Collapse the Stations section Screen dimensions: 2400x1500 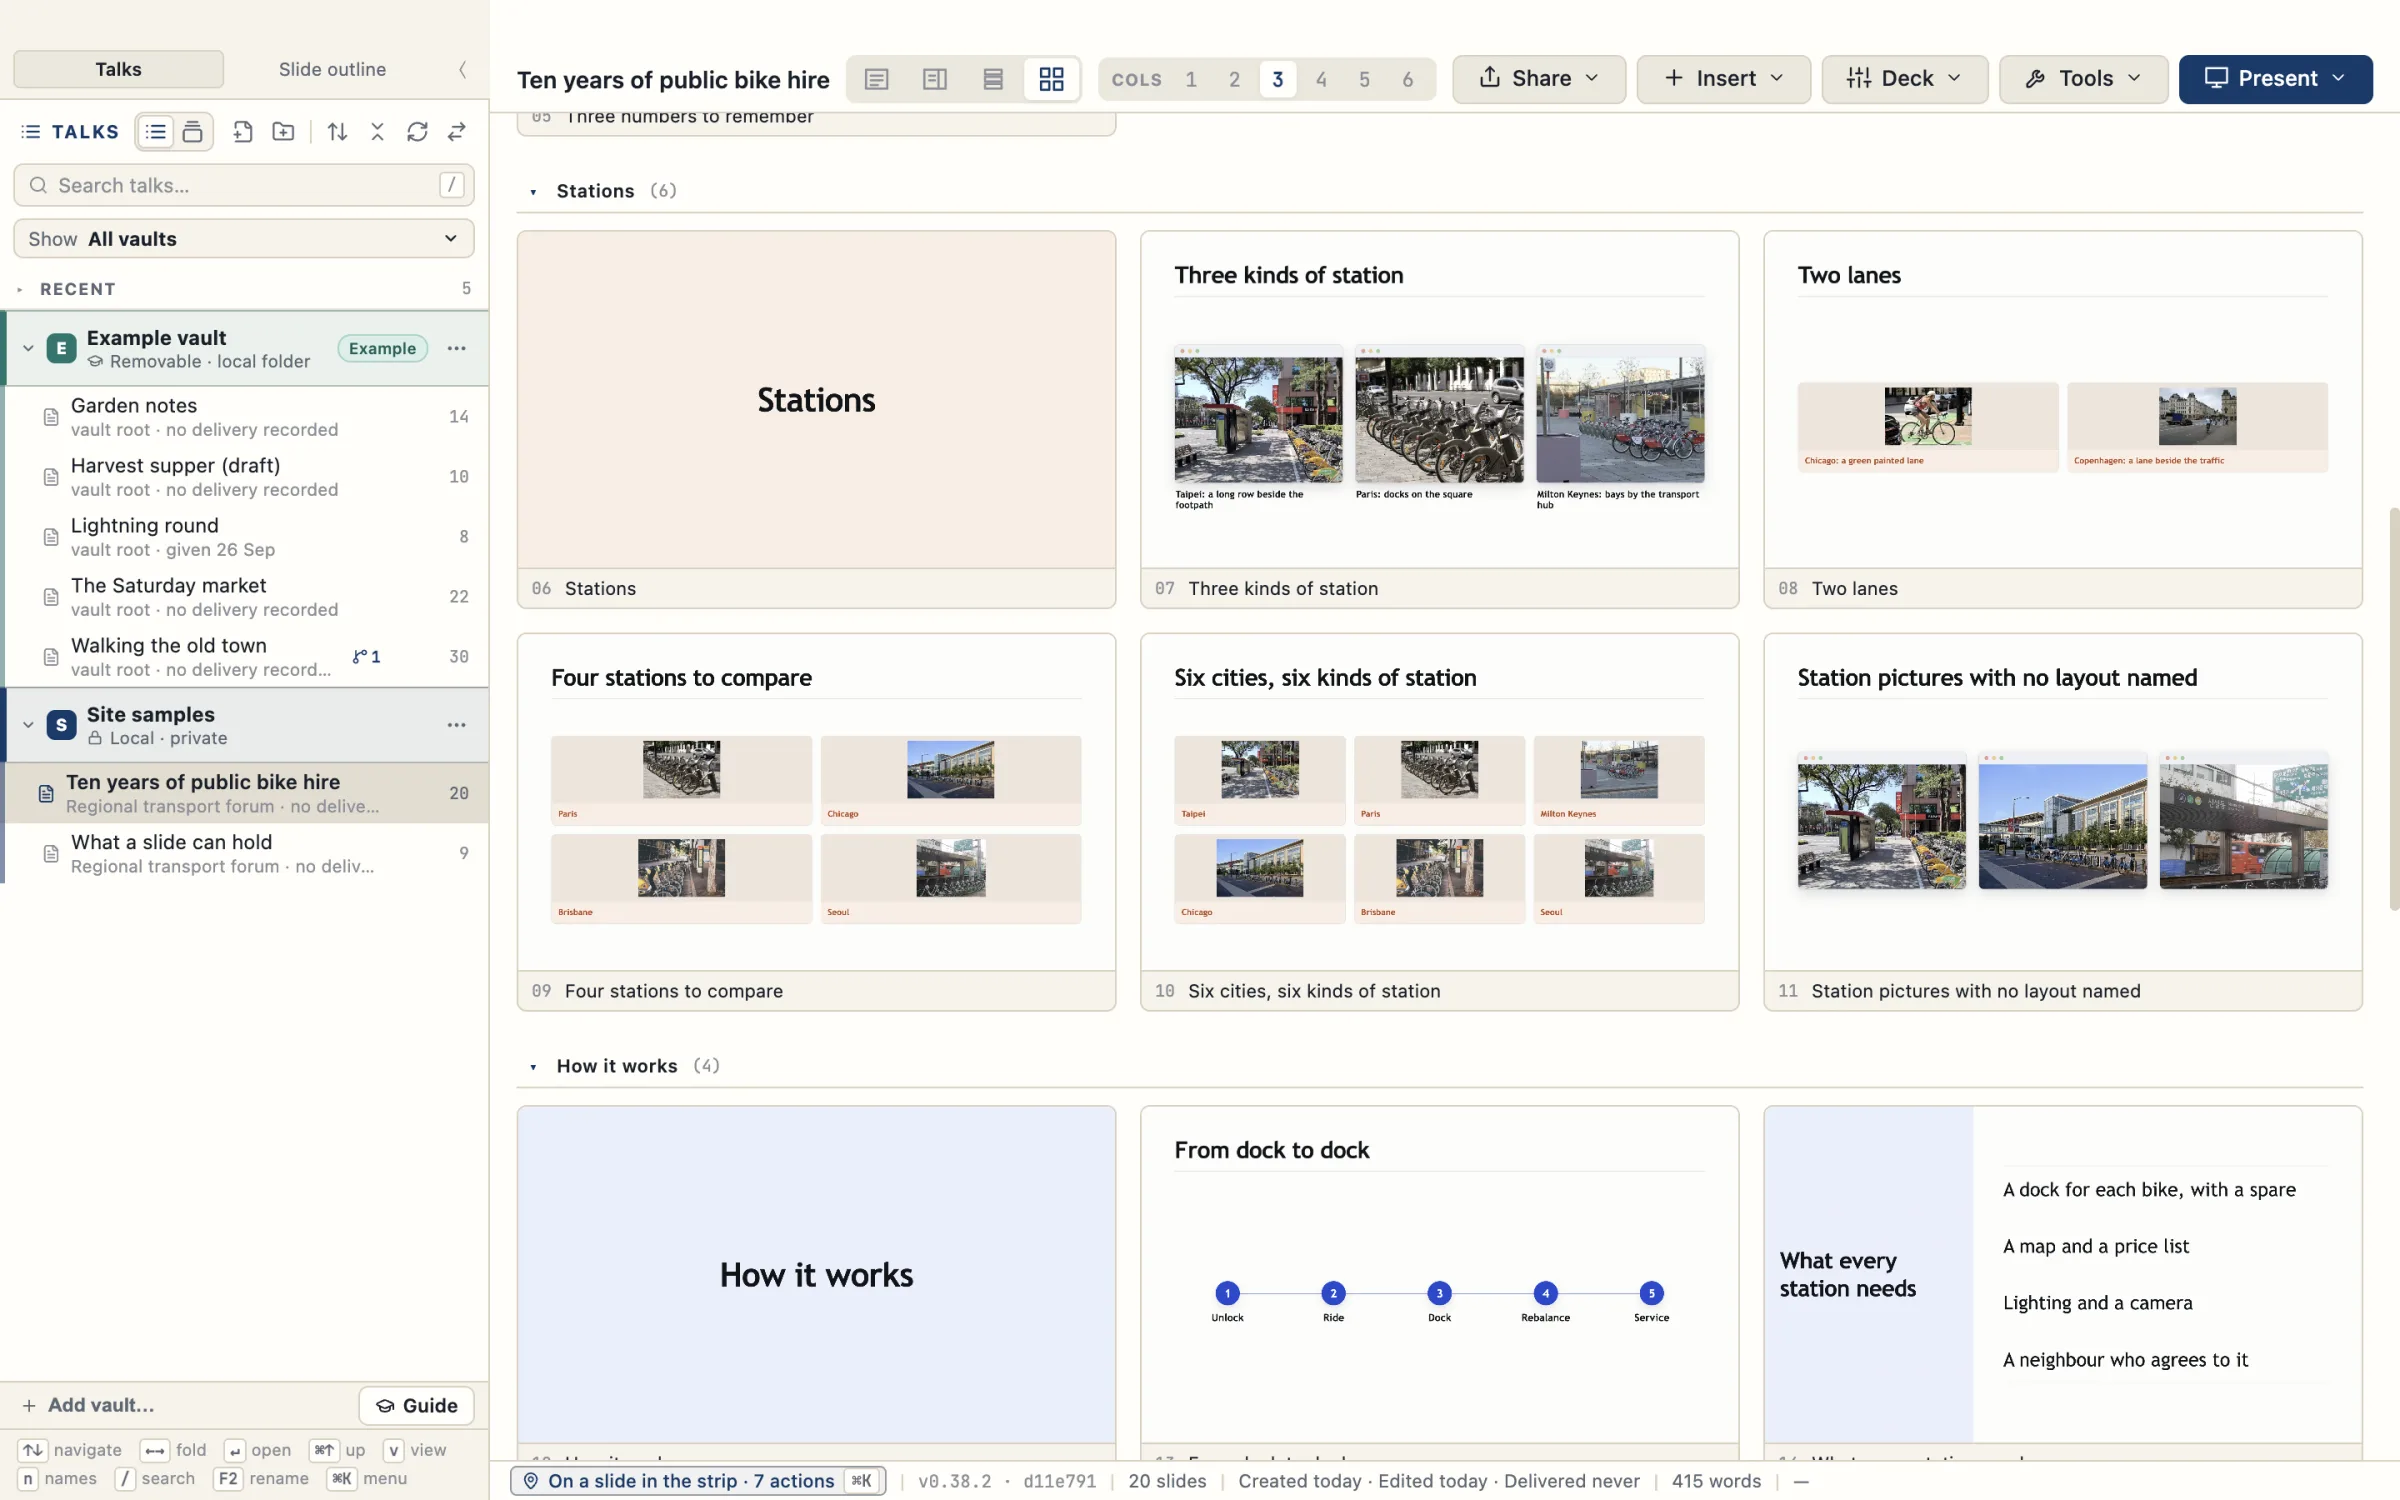coord(533,191)
